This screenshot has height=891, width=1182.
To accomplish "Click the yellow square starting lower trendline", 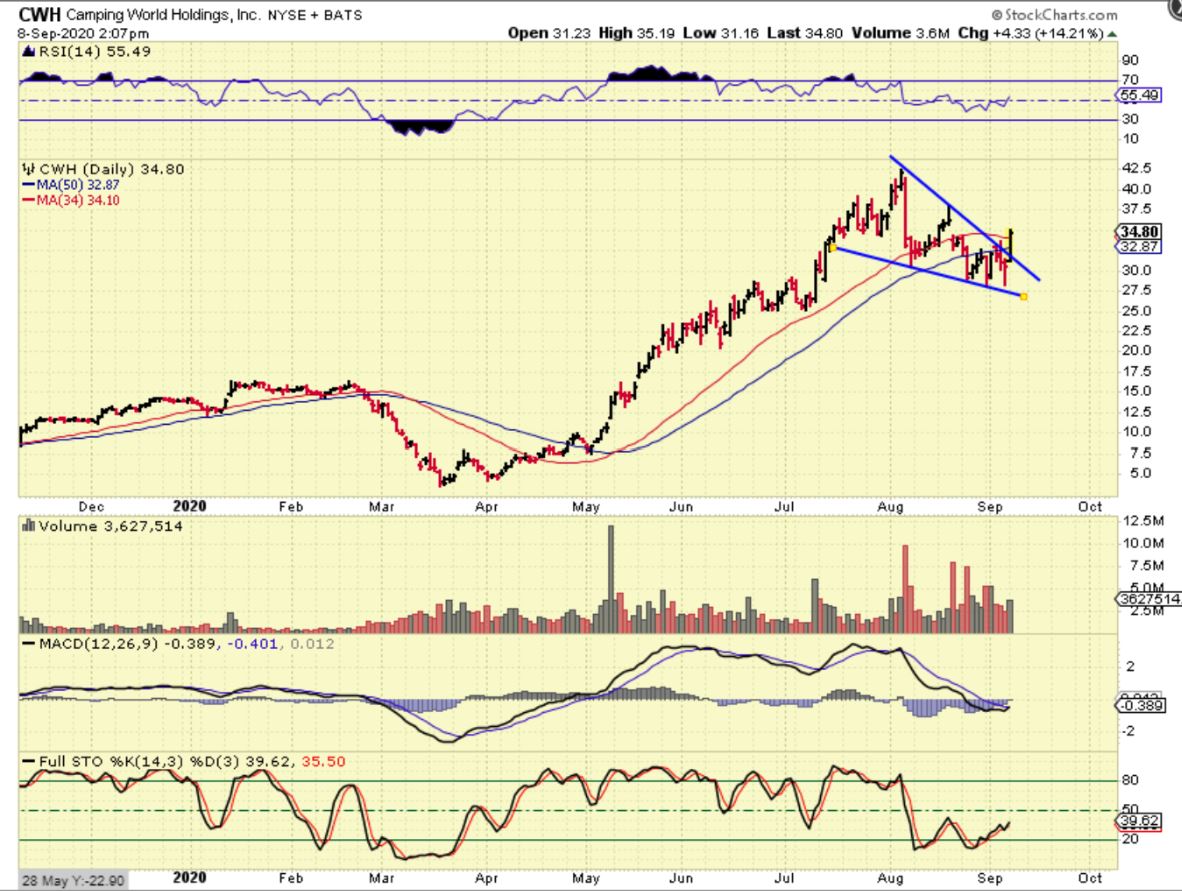I will 832,247.
